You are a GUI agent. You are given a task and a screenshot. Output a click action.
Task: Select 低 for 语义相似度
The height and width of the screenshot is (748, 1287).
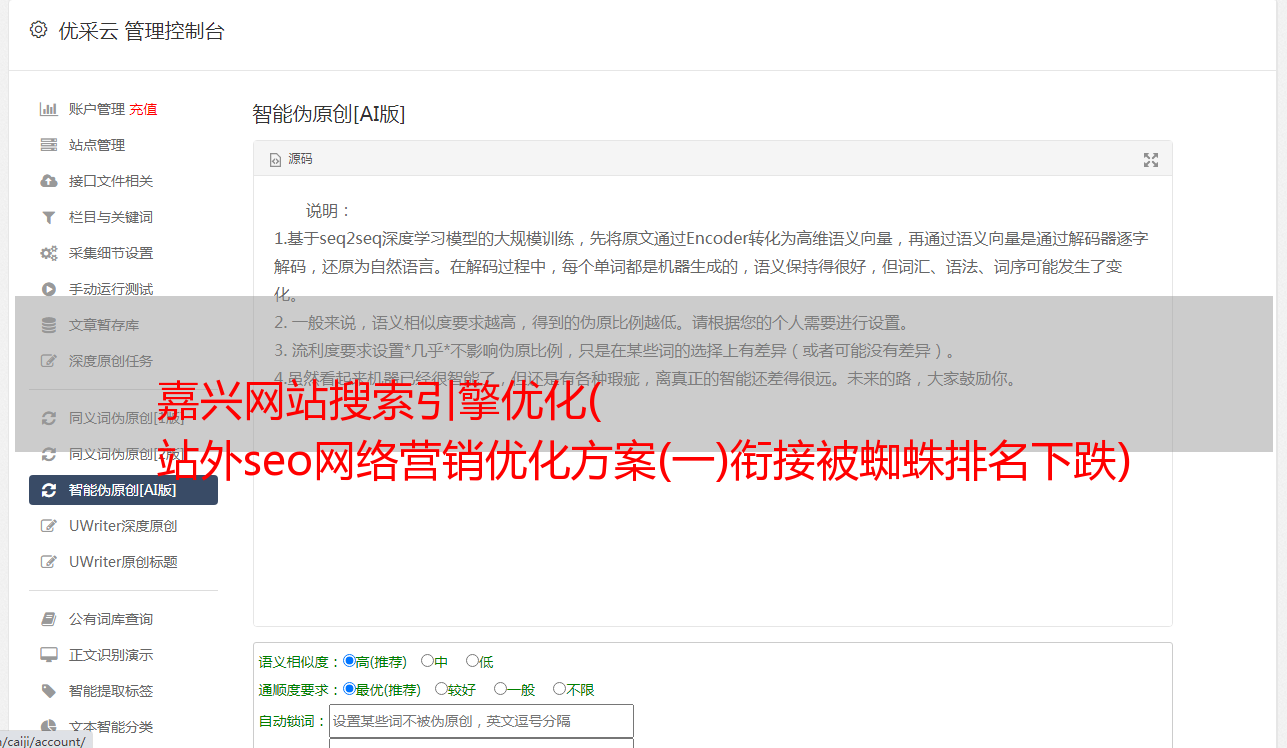click(472, 661)
